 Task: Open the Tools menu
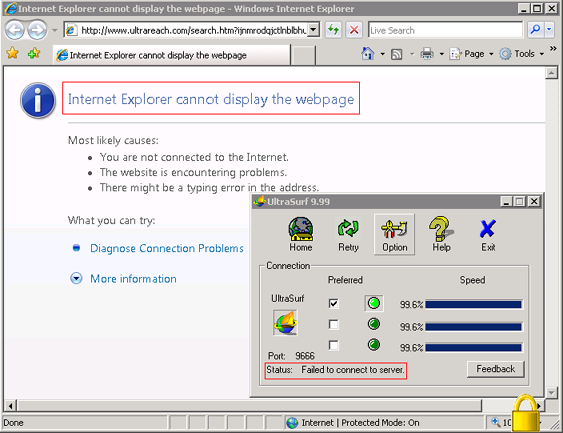click(x=522, y=54)
